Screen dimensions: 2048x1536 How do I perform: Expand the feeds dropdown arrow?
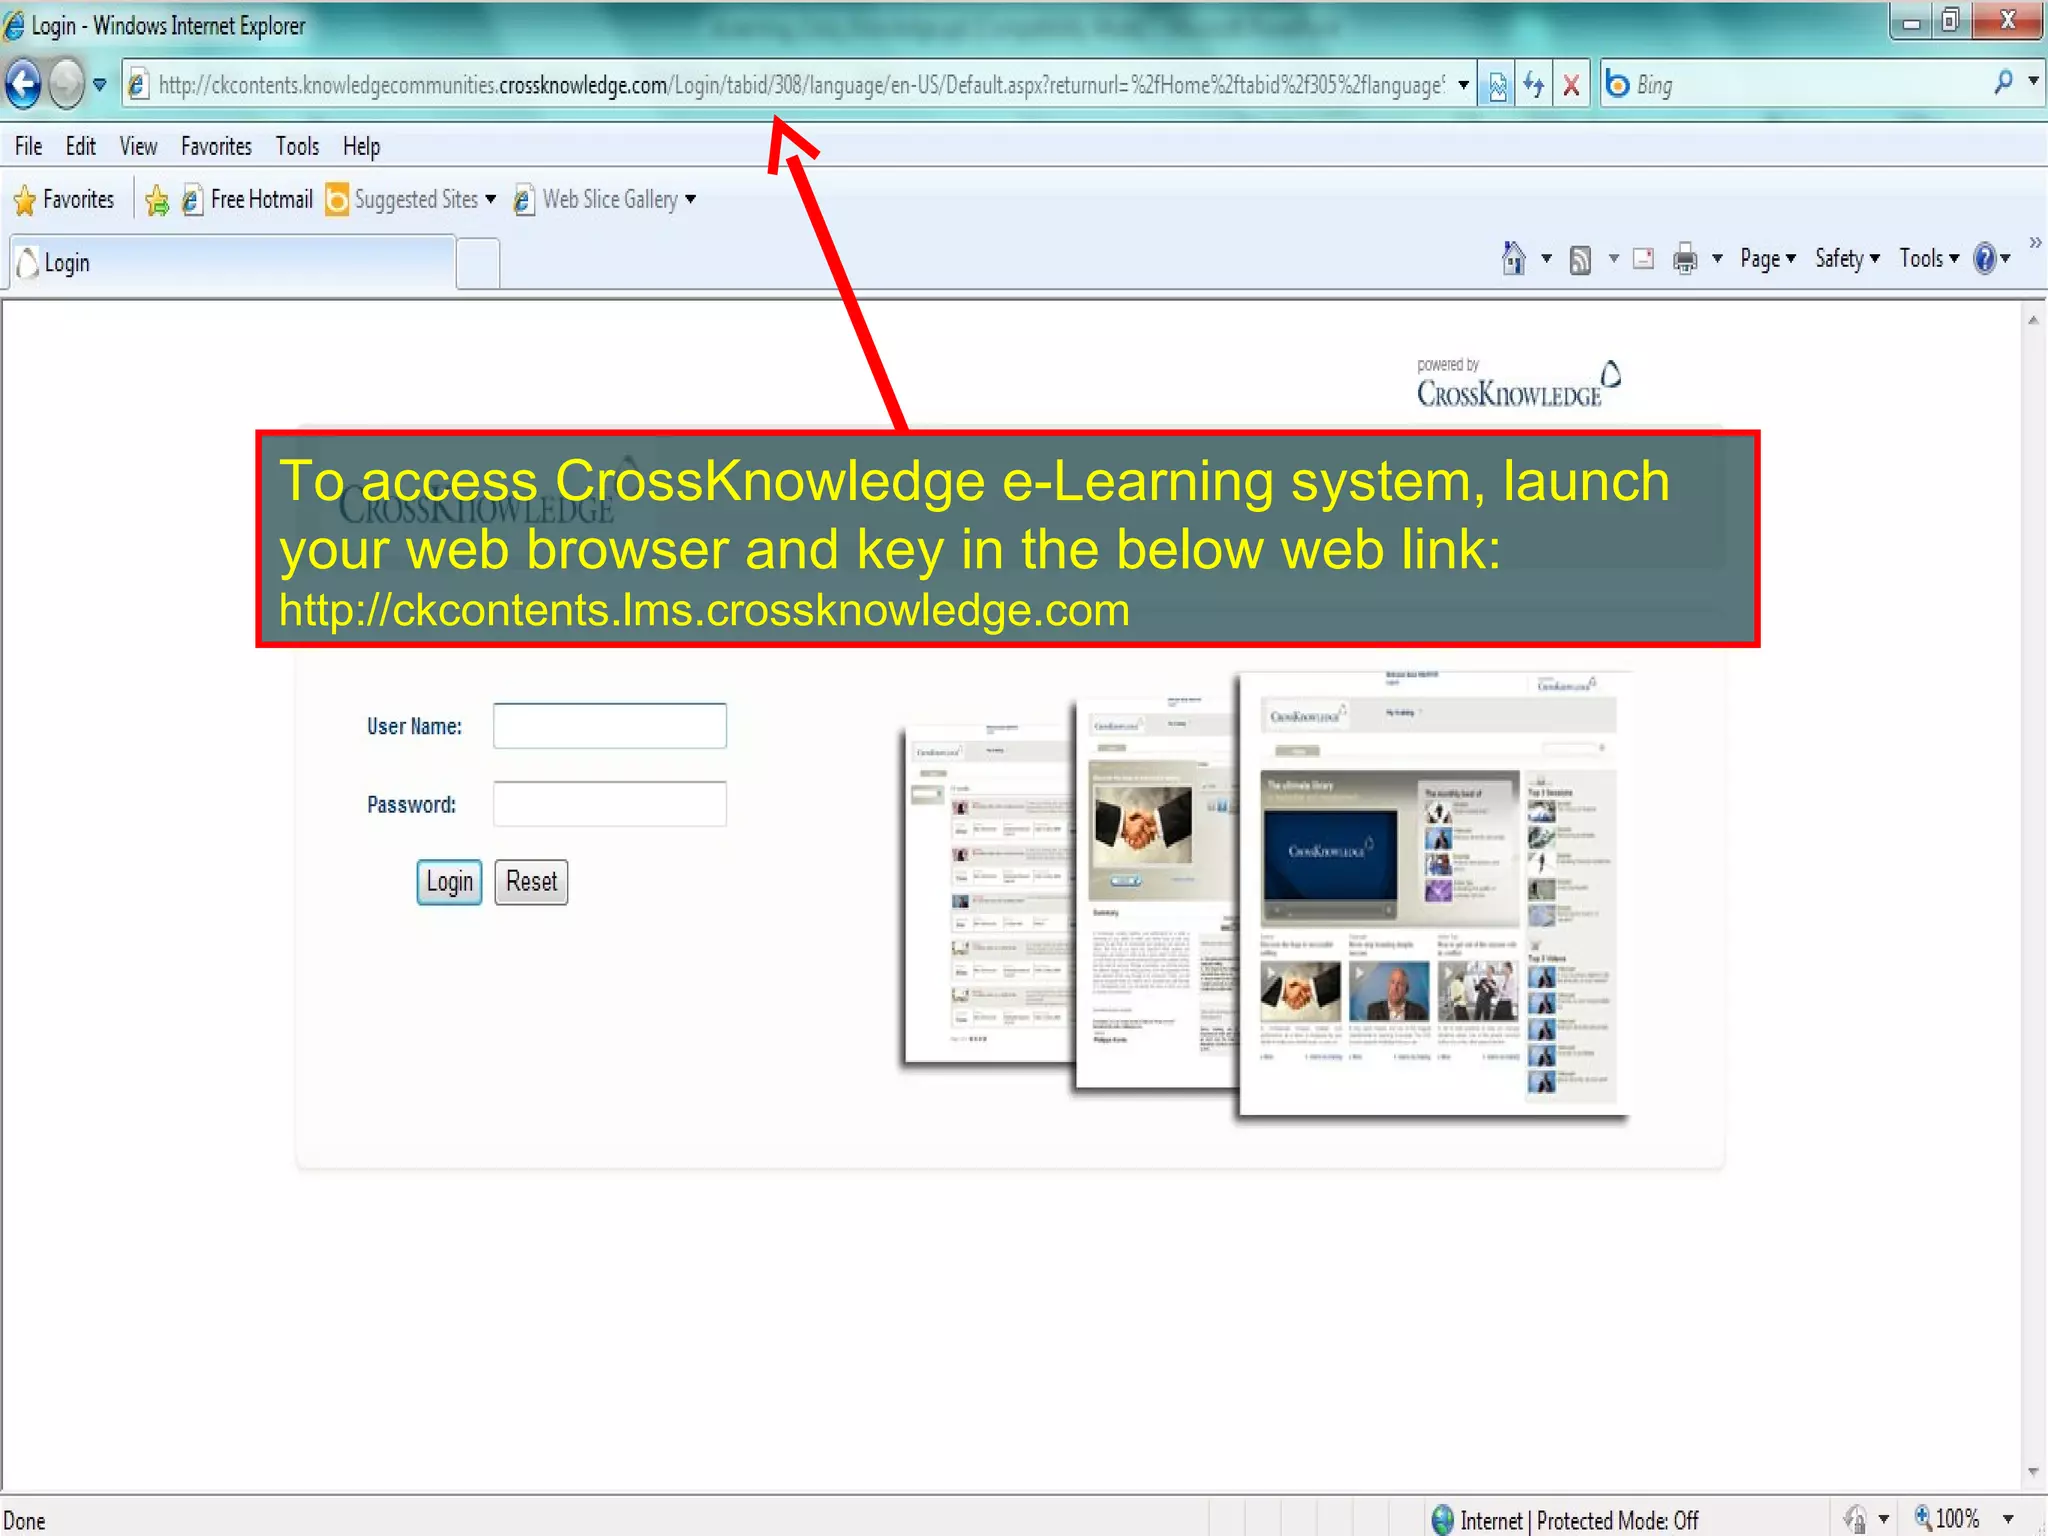[x=1613, y=260]
